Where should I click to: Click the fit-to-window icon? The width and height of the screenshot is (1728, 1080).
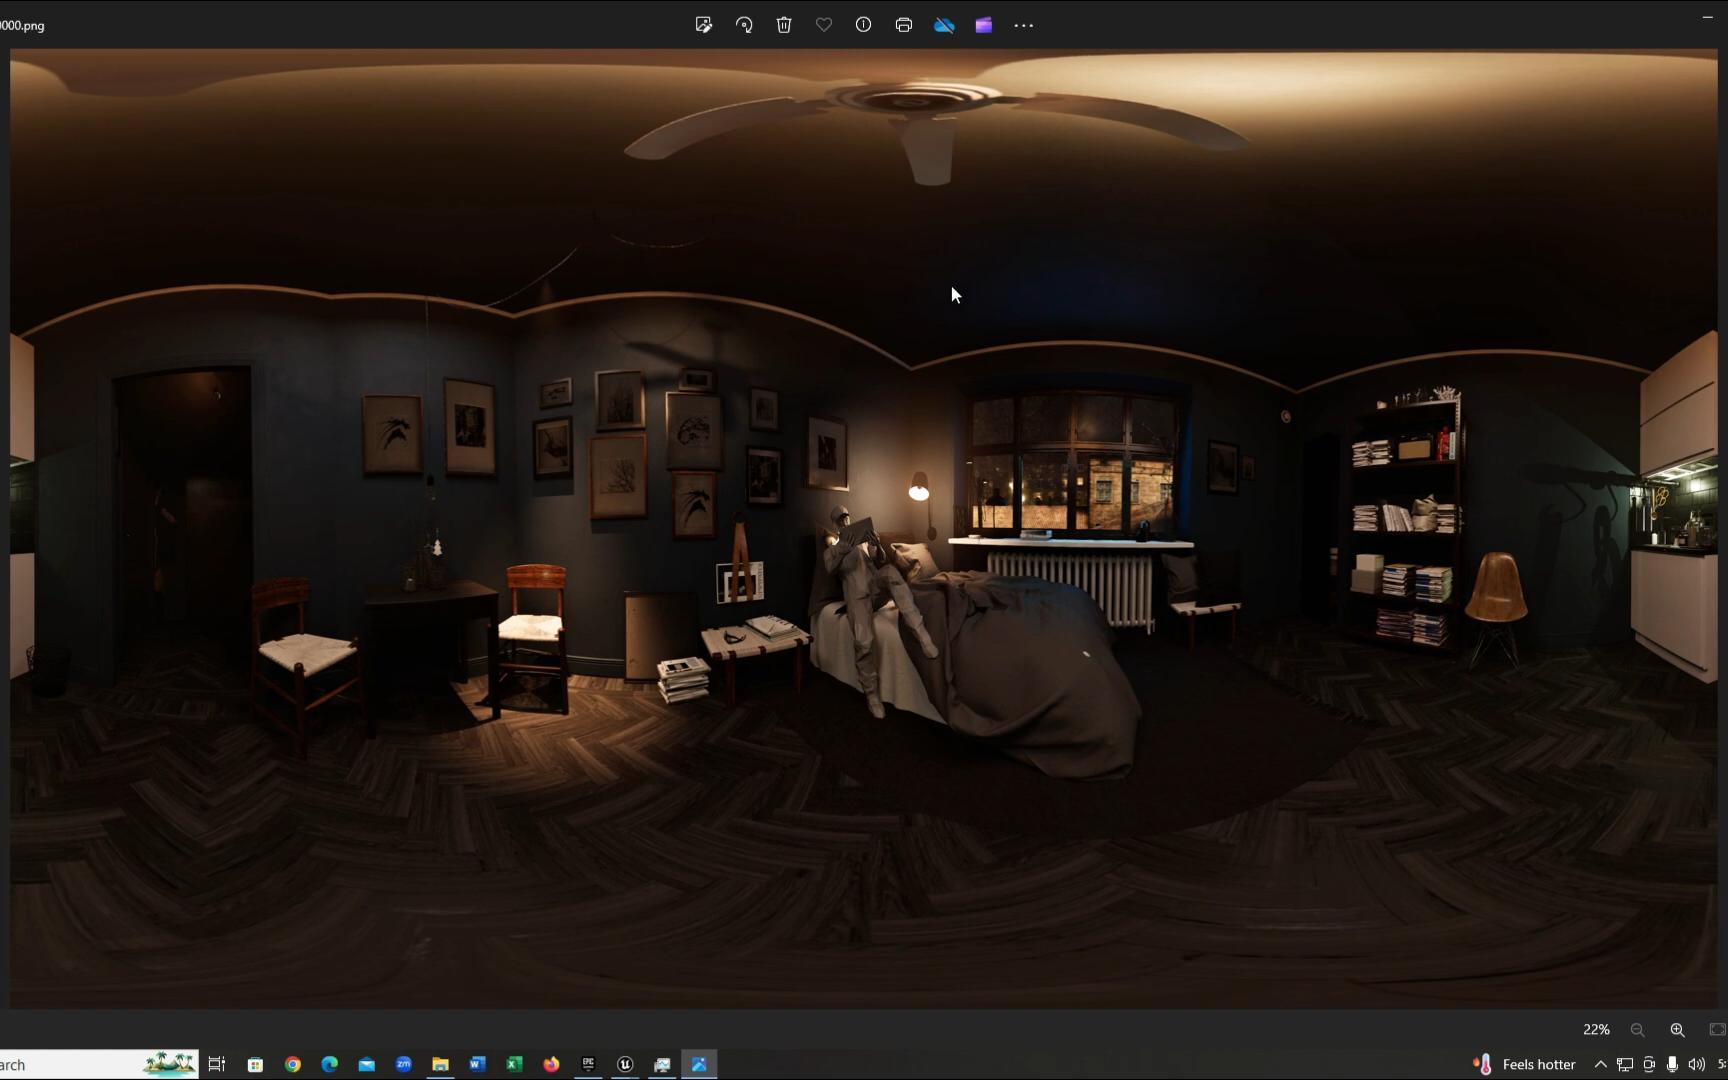(1717, 1030)
